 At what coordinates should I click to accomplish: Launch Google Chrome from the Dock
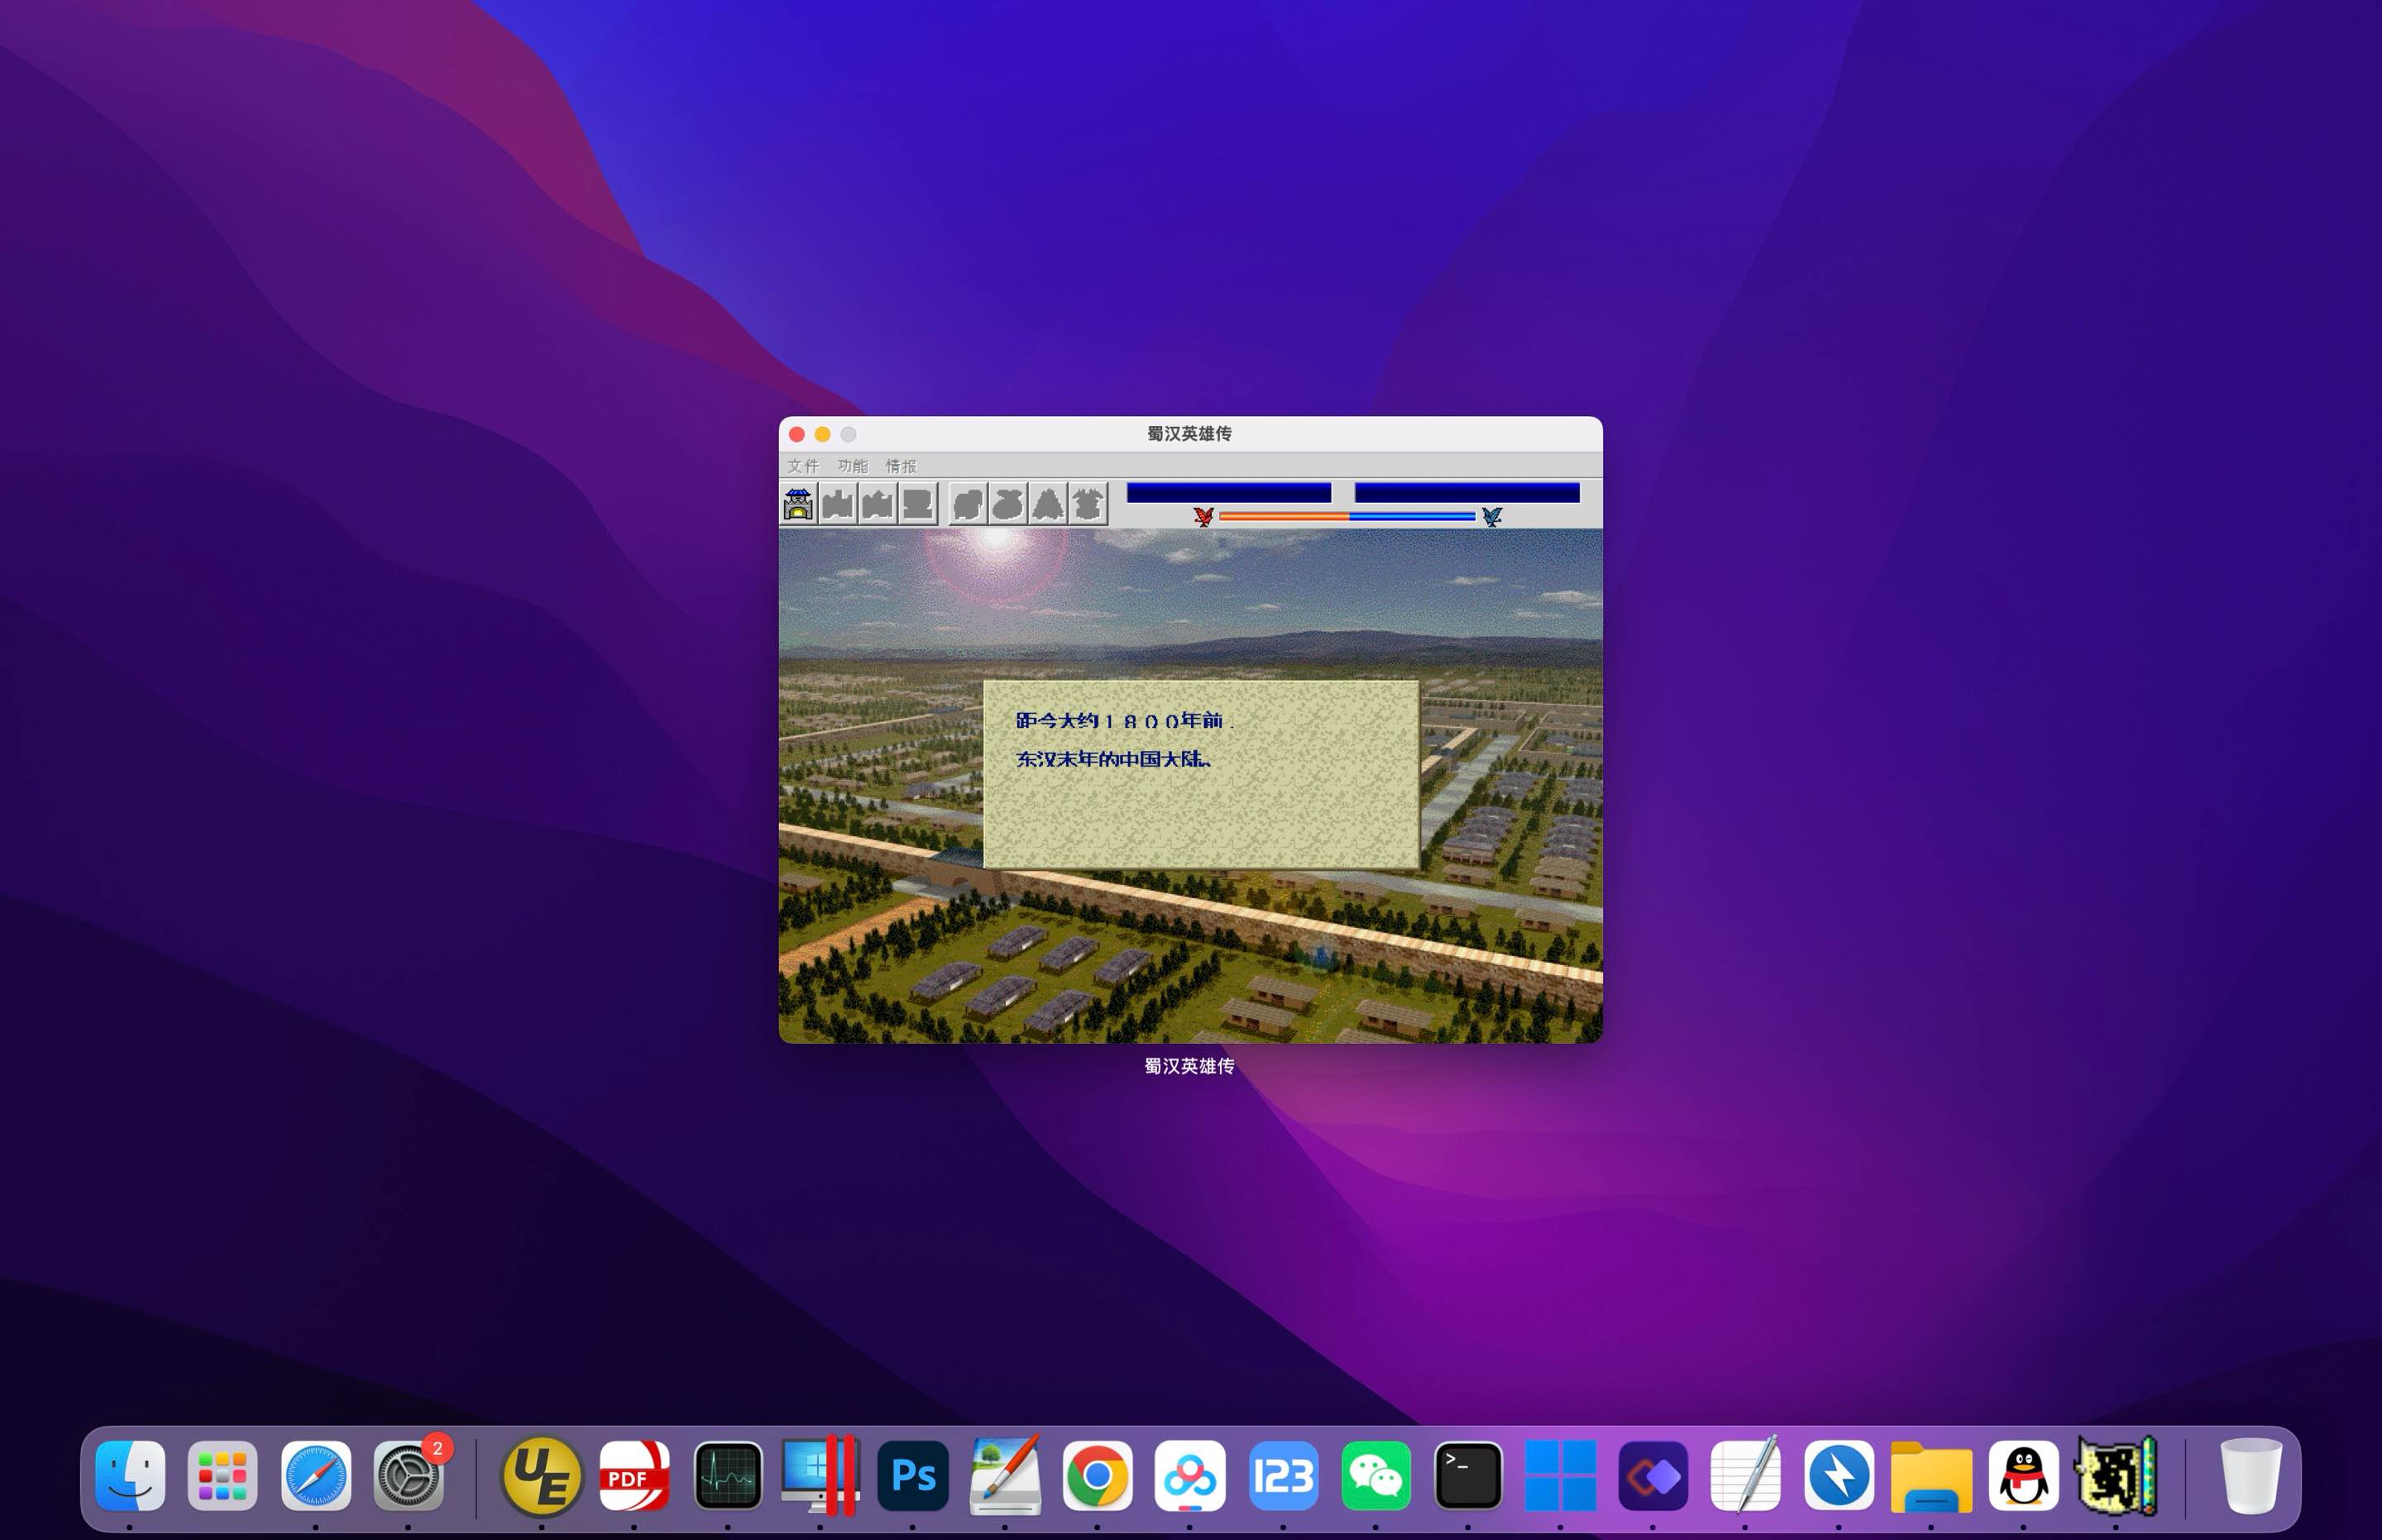(x=1097, y=1475)
